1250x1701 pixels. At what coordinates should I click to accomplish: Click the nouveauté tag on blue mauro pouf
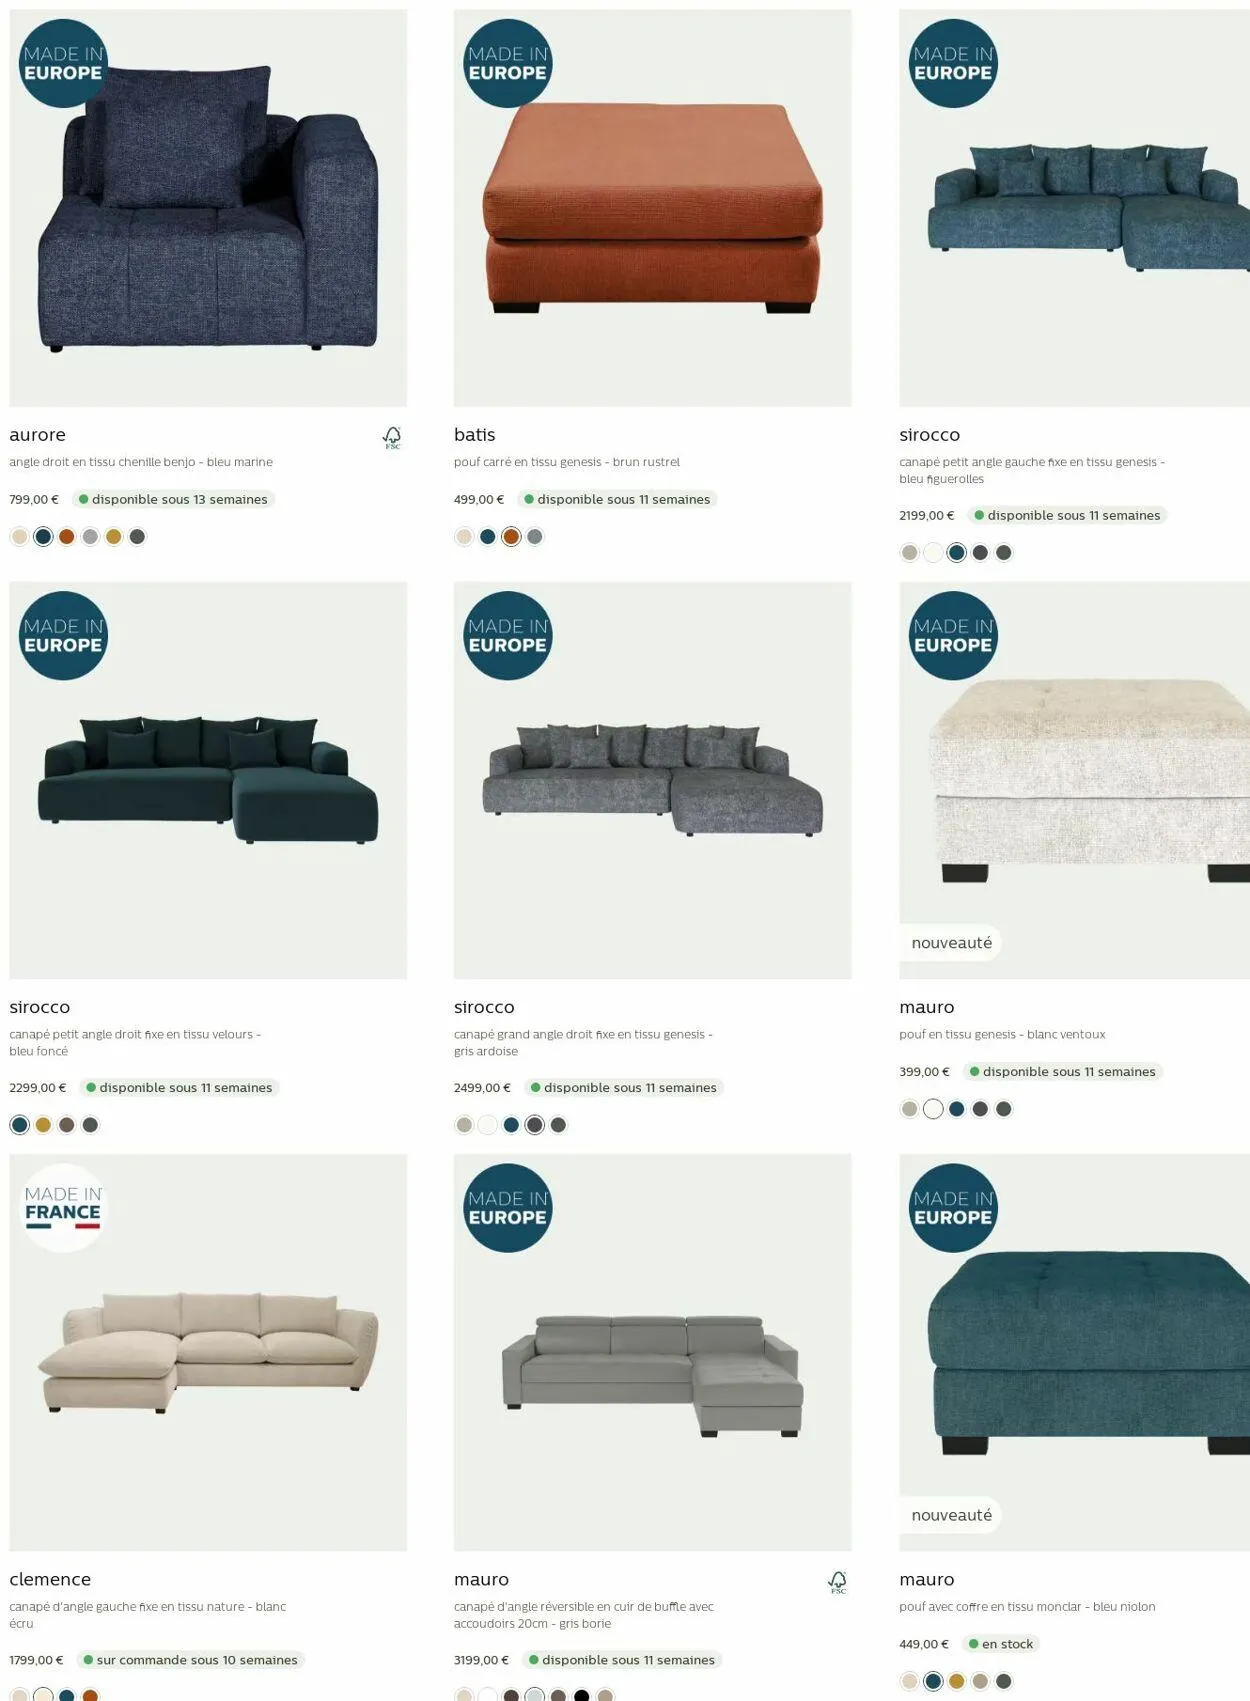pyautogui.click(x=951, y=1515)
